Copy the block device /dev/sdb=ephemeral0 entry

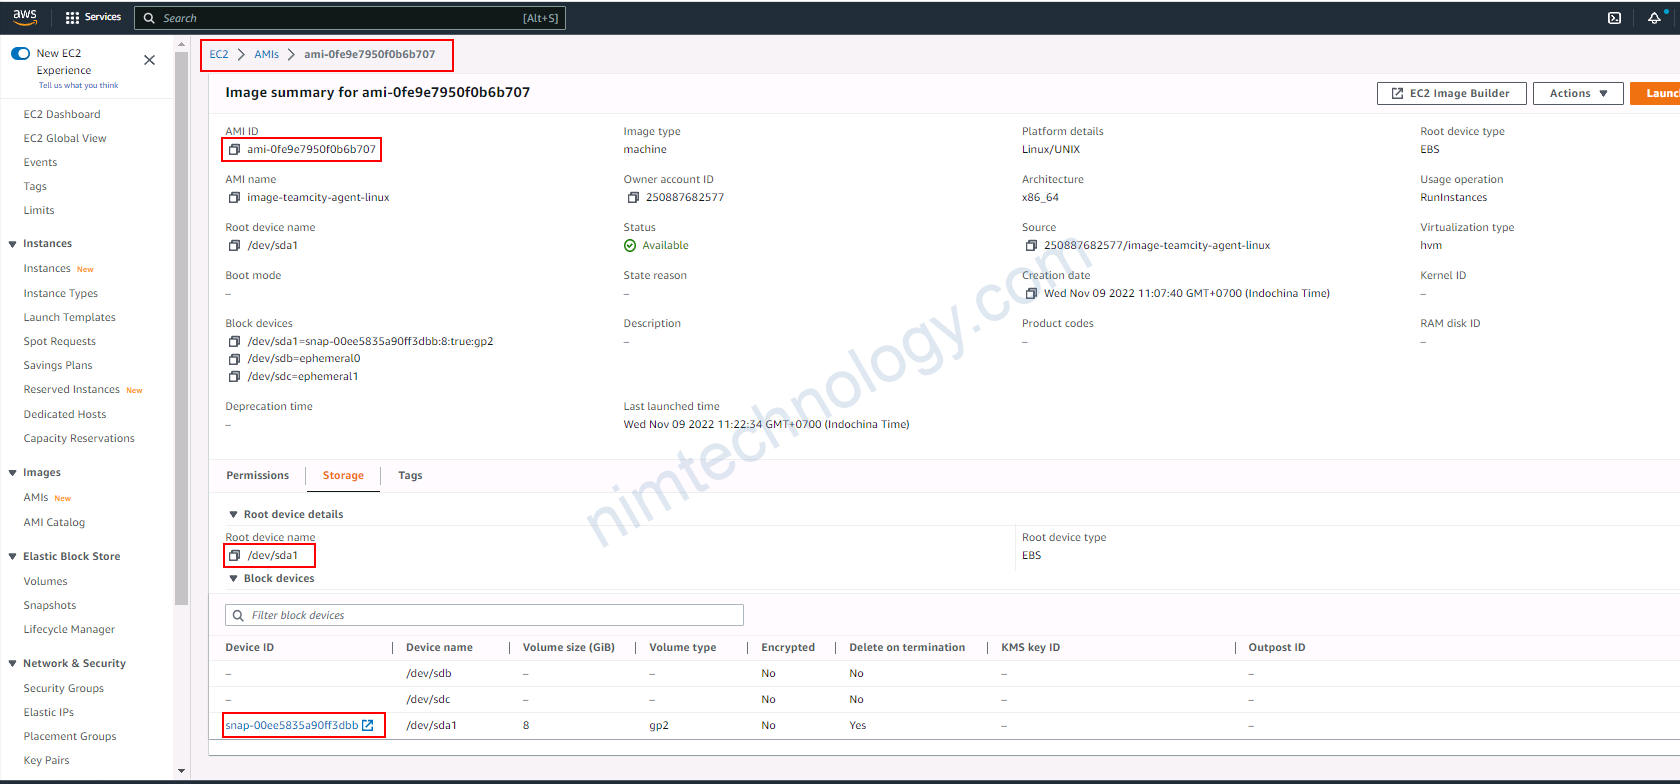[x=234, y=358]
